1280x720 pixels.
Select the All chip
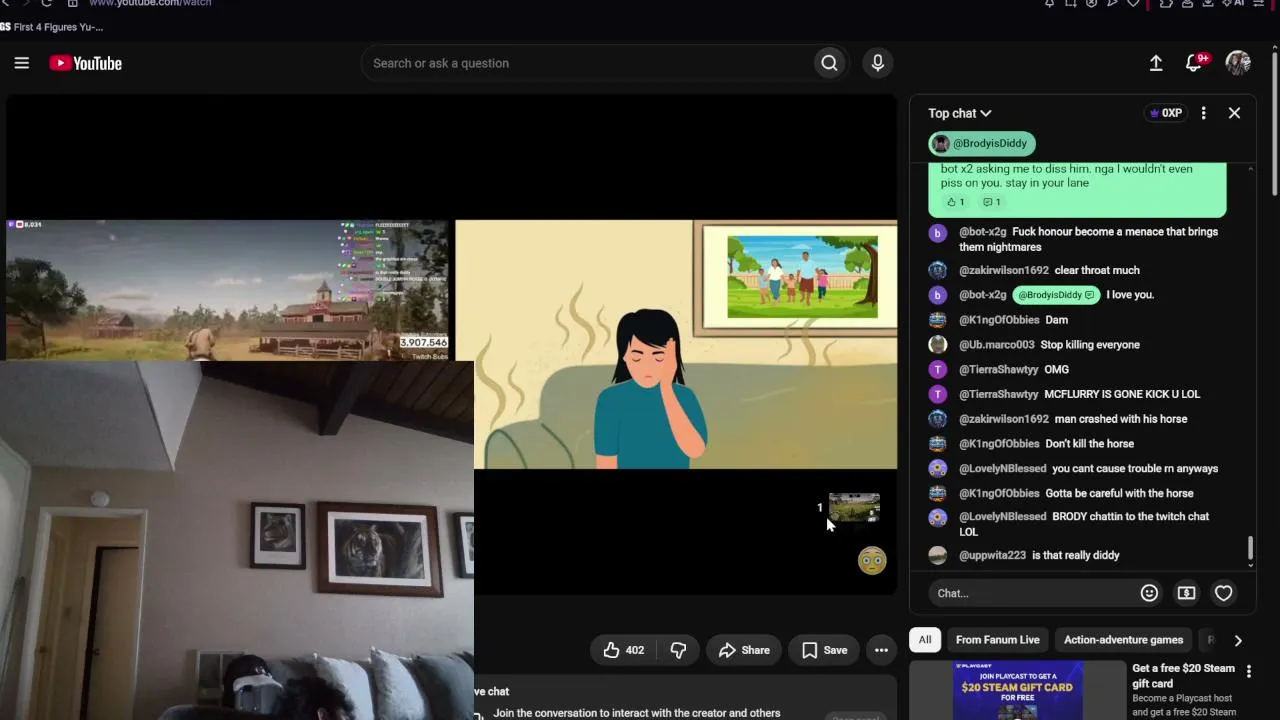pyautogui.click(x=925, y=640)
